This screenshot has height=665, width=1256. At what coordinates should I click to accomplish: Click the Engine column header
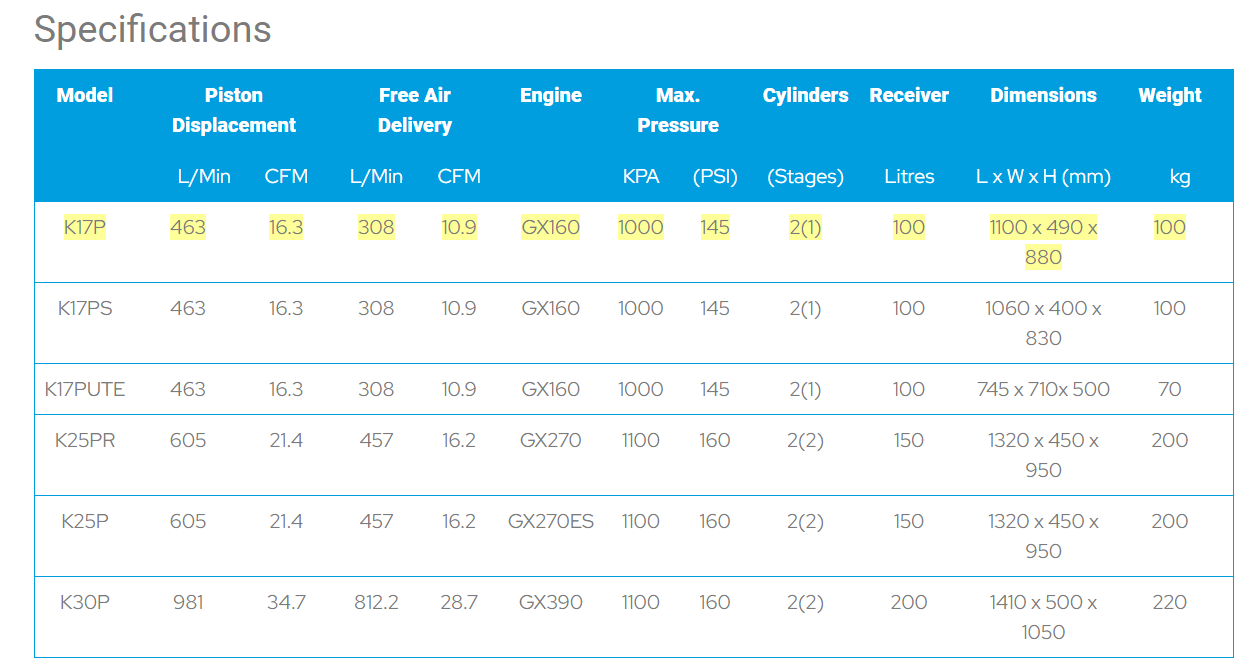point(550,96)
